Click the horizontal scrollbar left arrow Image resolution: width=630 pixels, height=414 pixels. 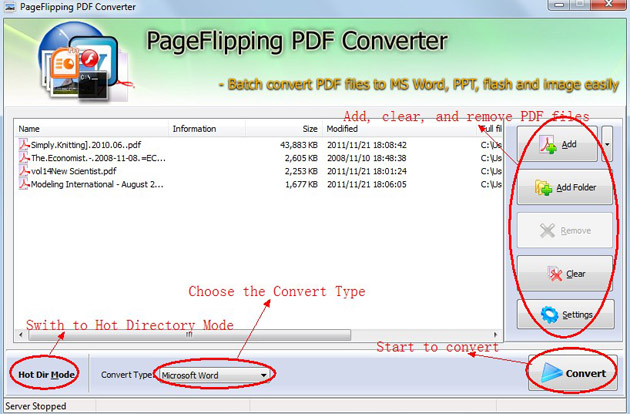(21, 334)
